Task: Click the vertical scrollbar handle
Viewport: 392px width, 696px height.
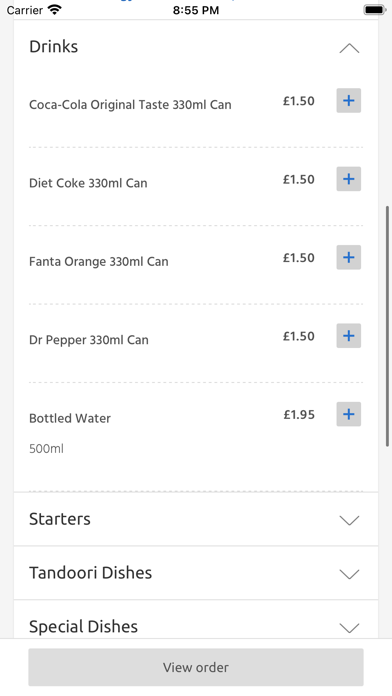Action: click(387, 326)
